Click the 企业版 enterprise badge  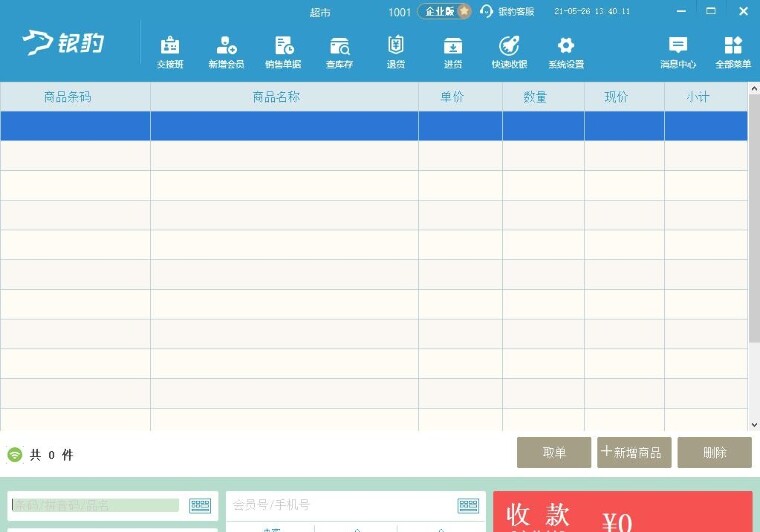tap(444, 11)
